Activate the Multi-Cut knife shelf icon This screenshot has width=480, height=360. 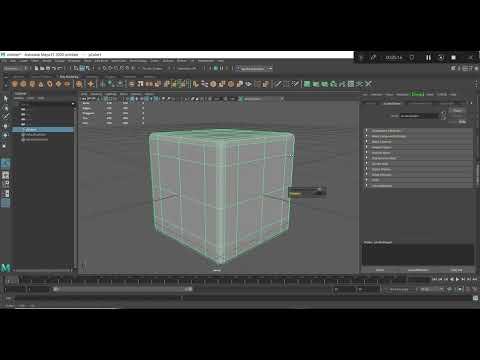click(x=278, y=84)
